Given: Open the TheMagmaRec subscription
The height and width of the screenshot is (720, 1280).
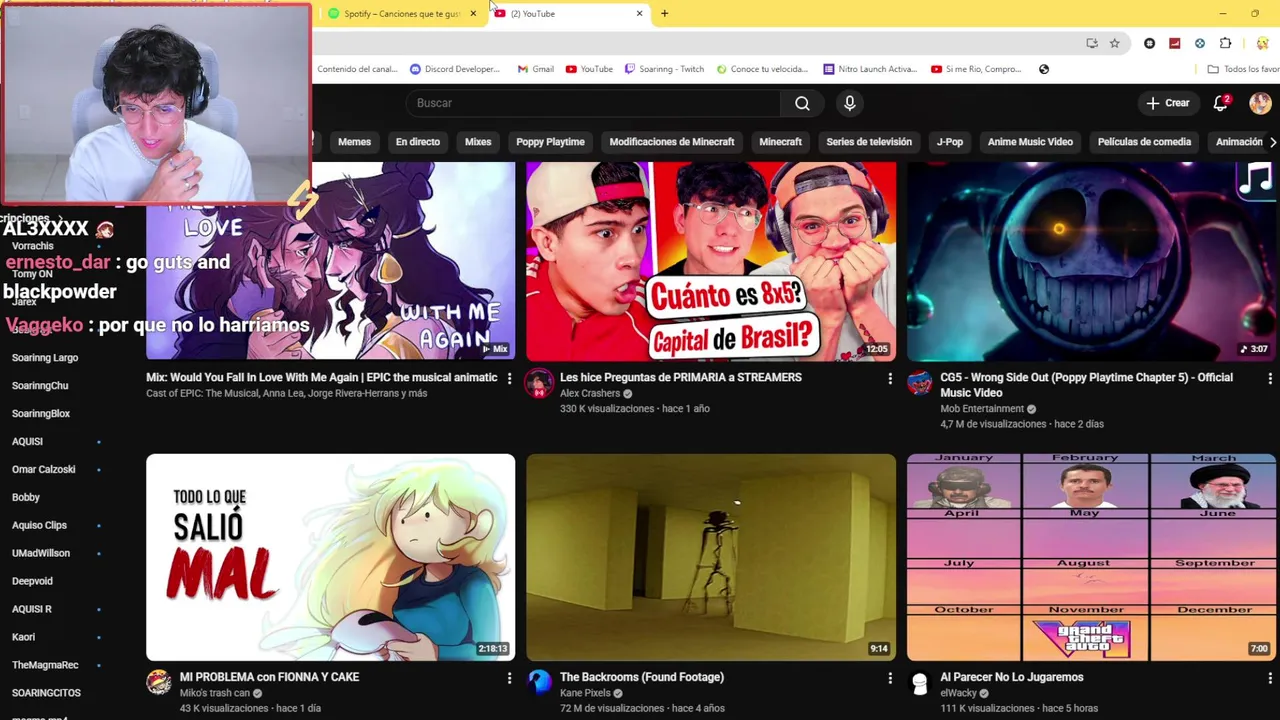Looking at the screenshot, I should point(45,665).
